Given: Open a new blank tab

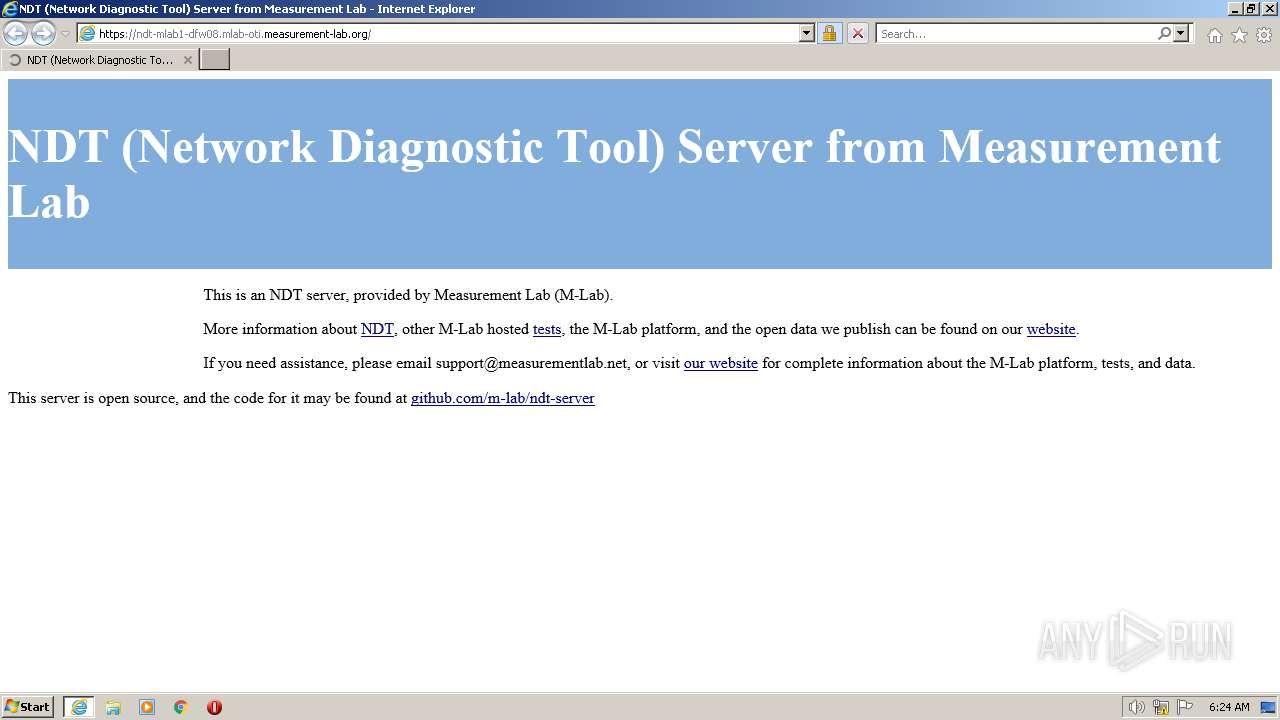Looking at the screenshot, I should coord(215,60).
